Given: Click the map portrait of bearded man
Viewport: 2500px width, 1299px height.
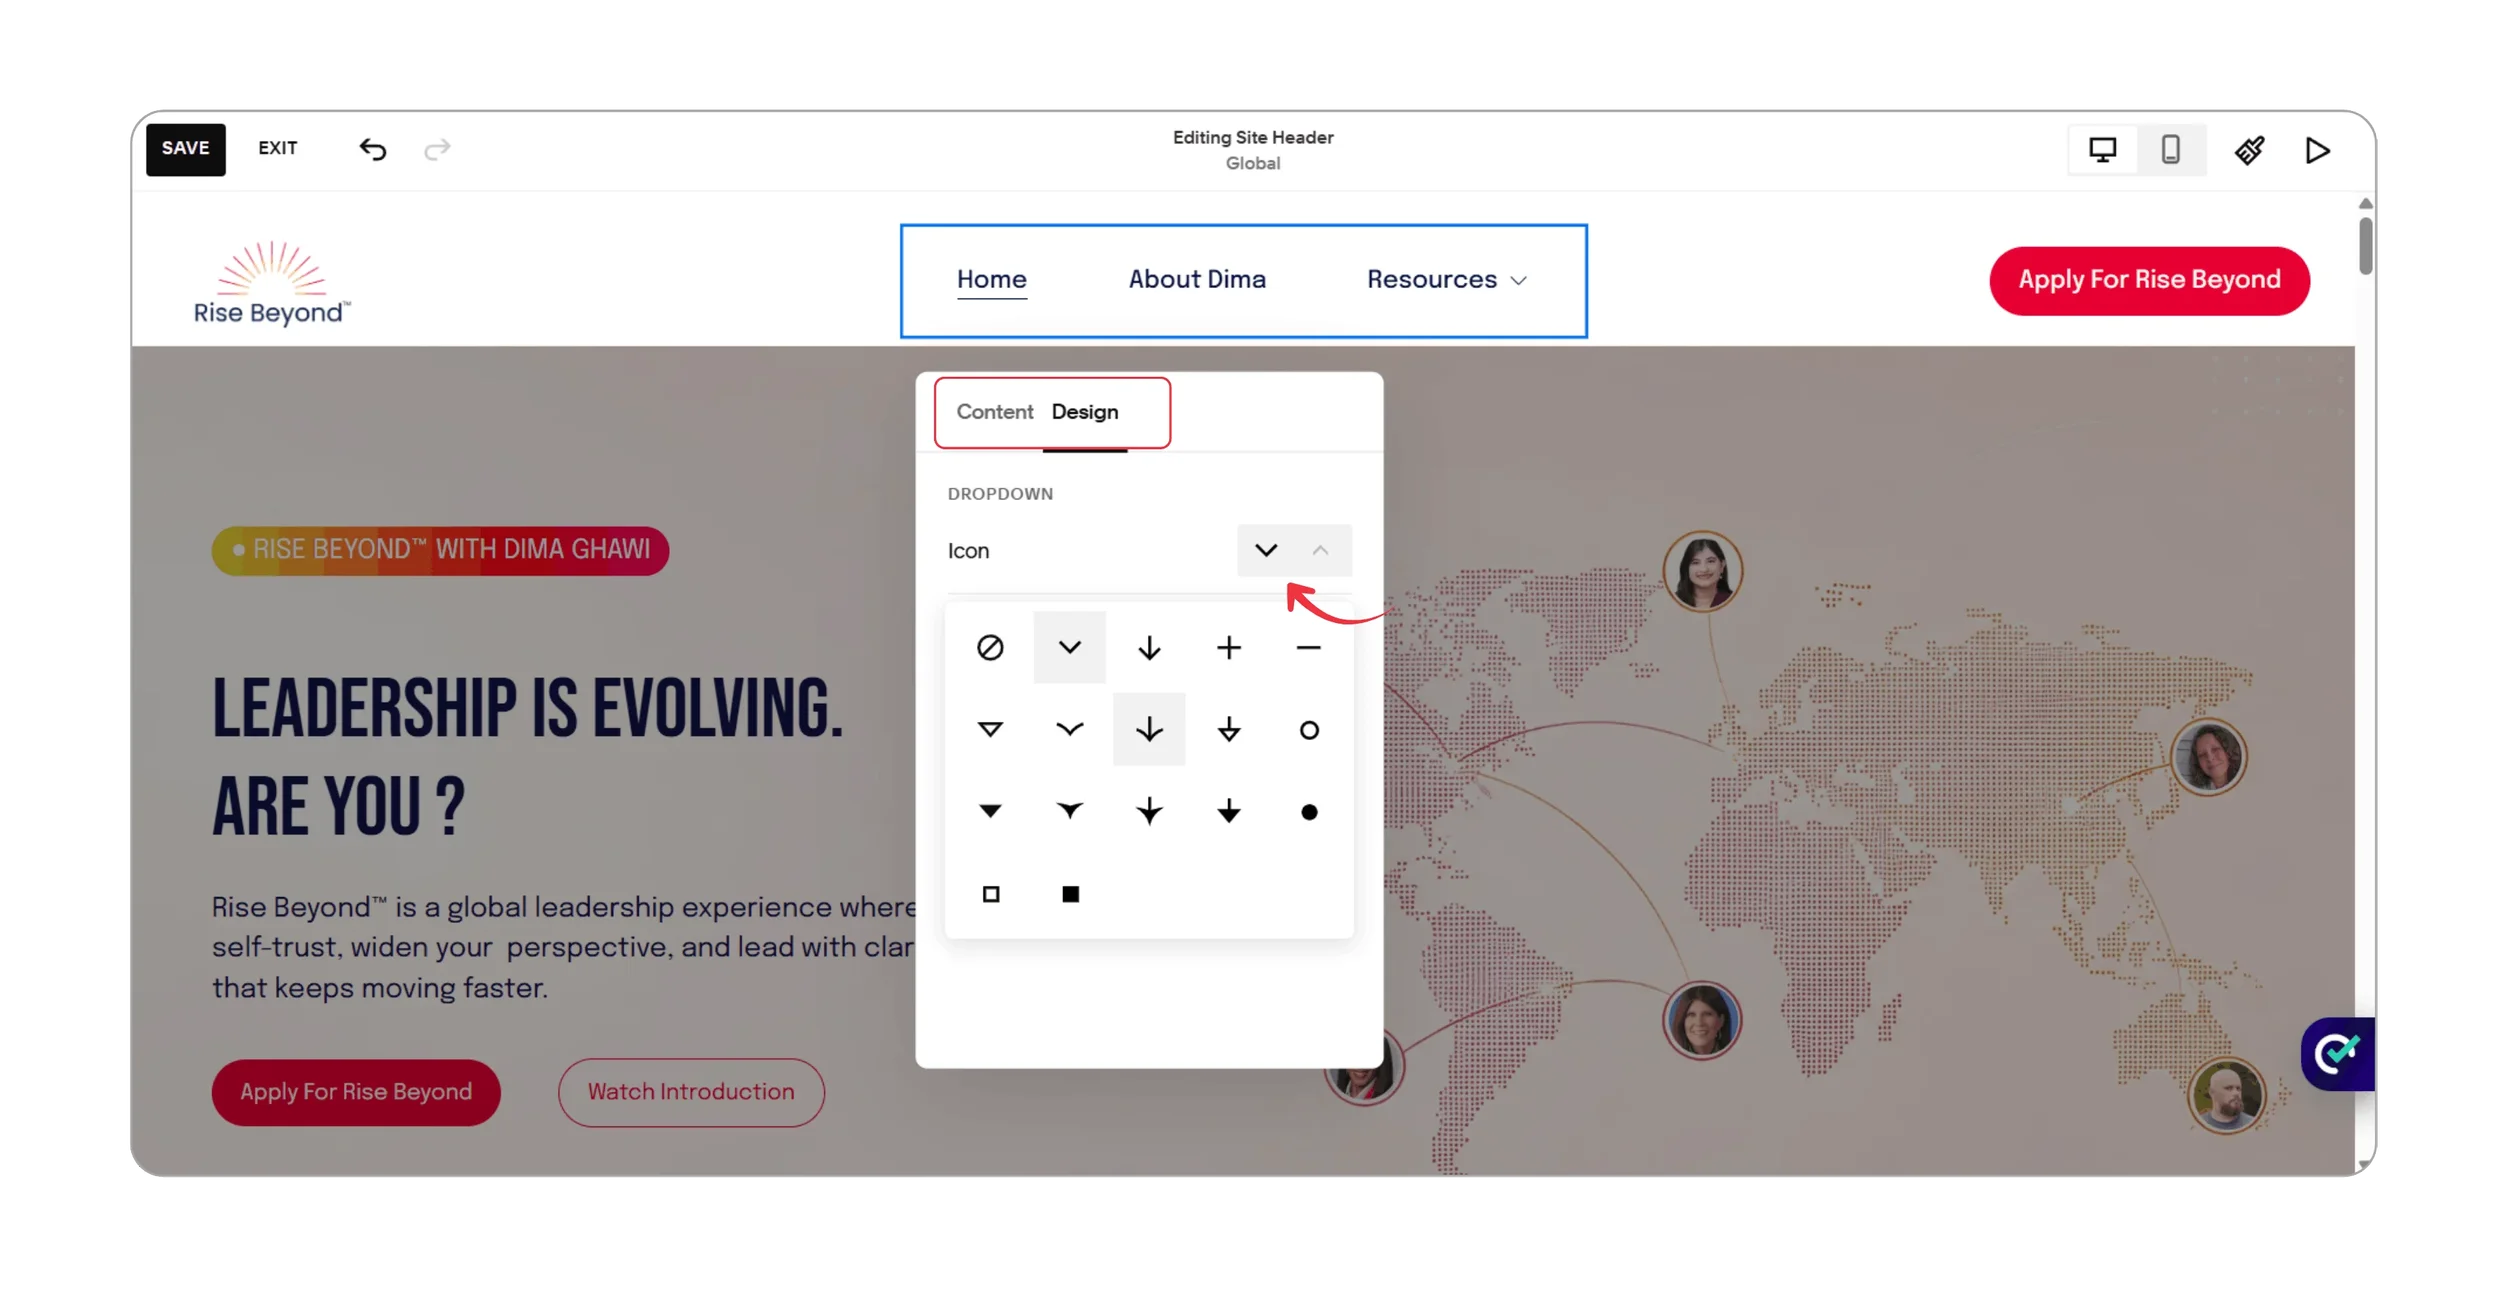Looking at the screenshot, I should click(2226, 1095).
